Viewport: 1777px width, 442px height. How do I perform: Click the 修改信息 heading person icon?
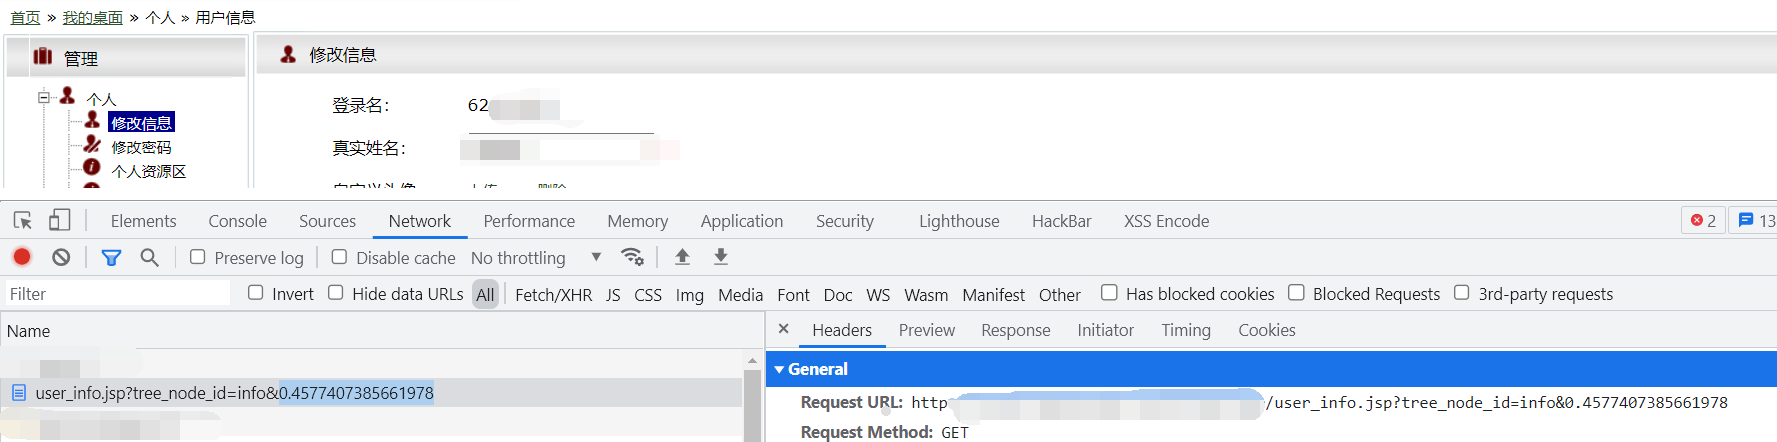[288, 54]
